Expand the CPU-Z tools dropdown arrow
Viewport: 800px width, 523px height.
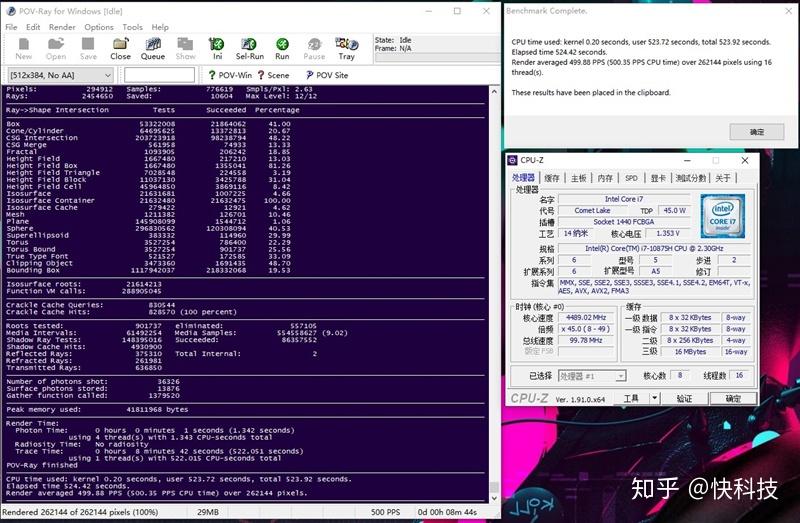pos(654,398)
